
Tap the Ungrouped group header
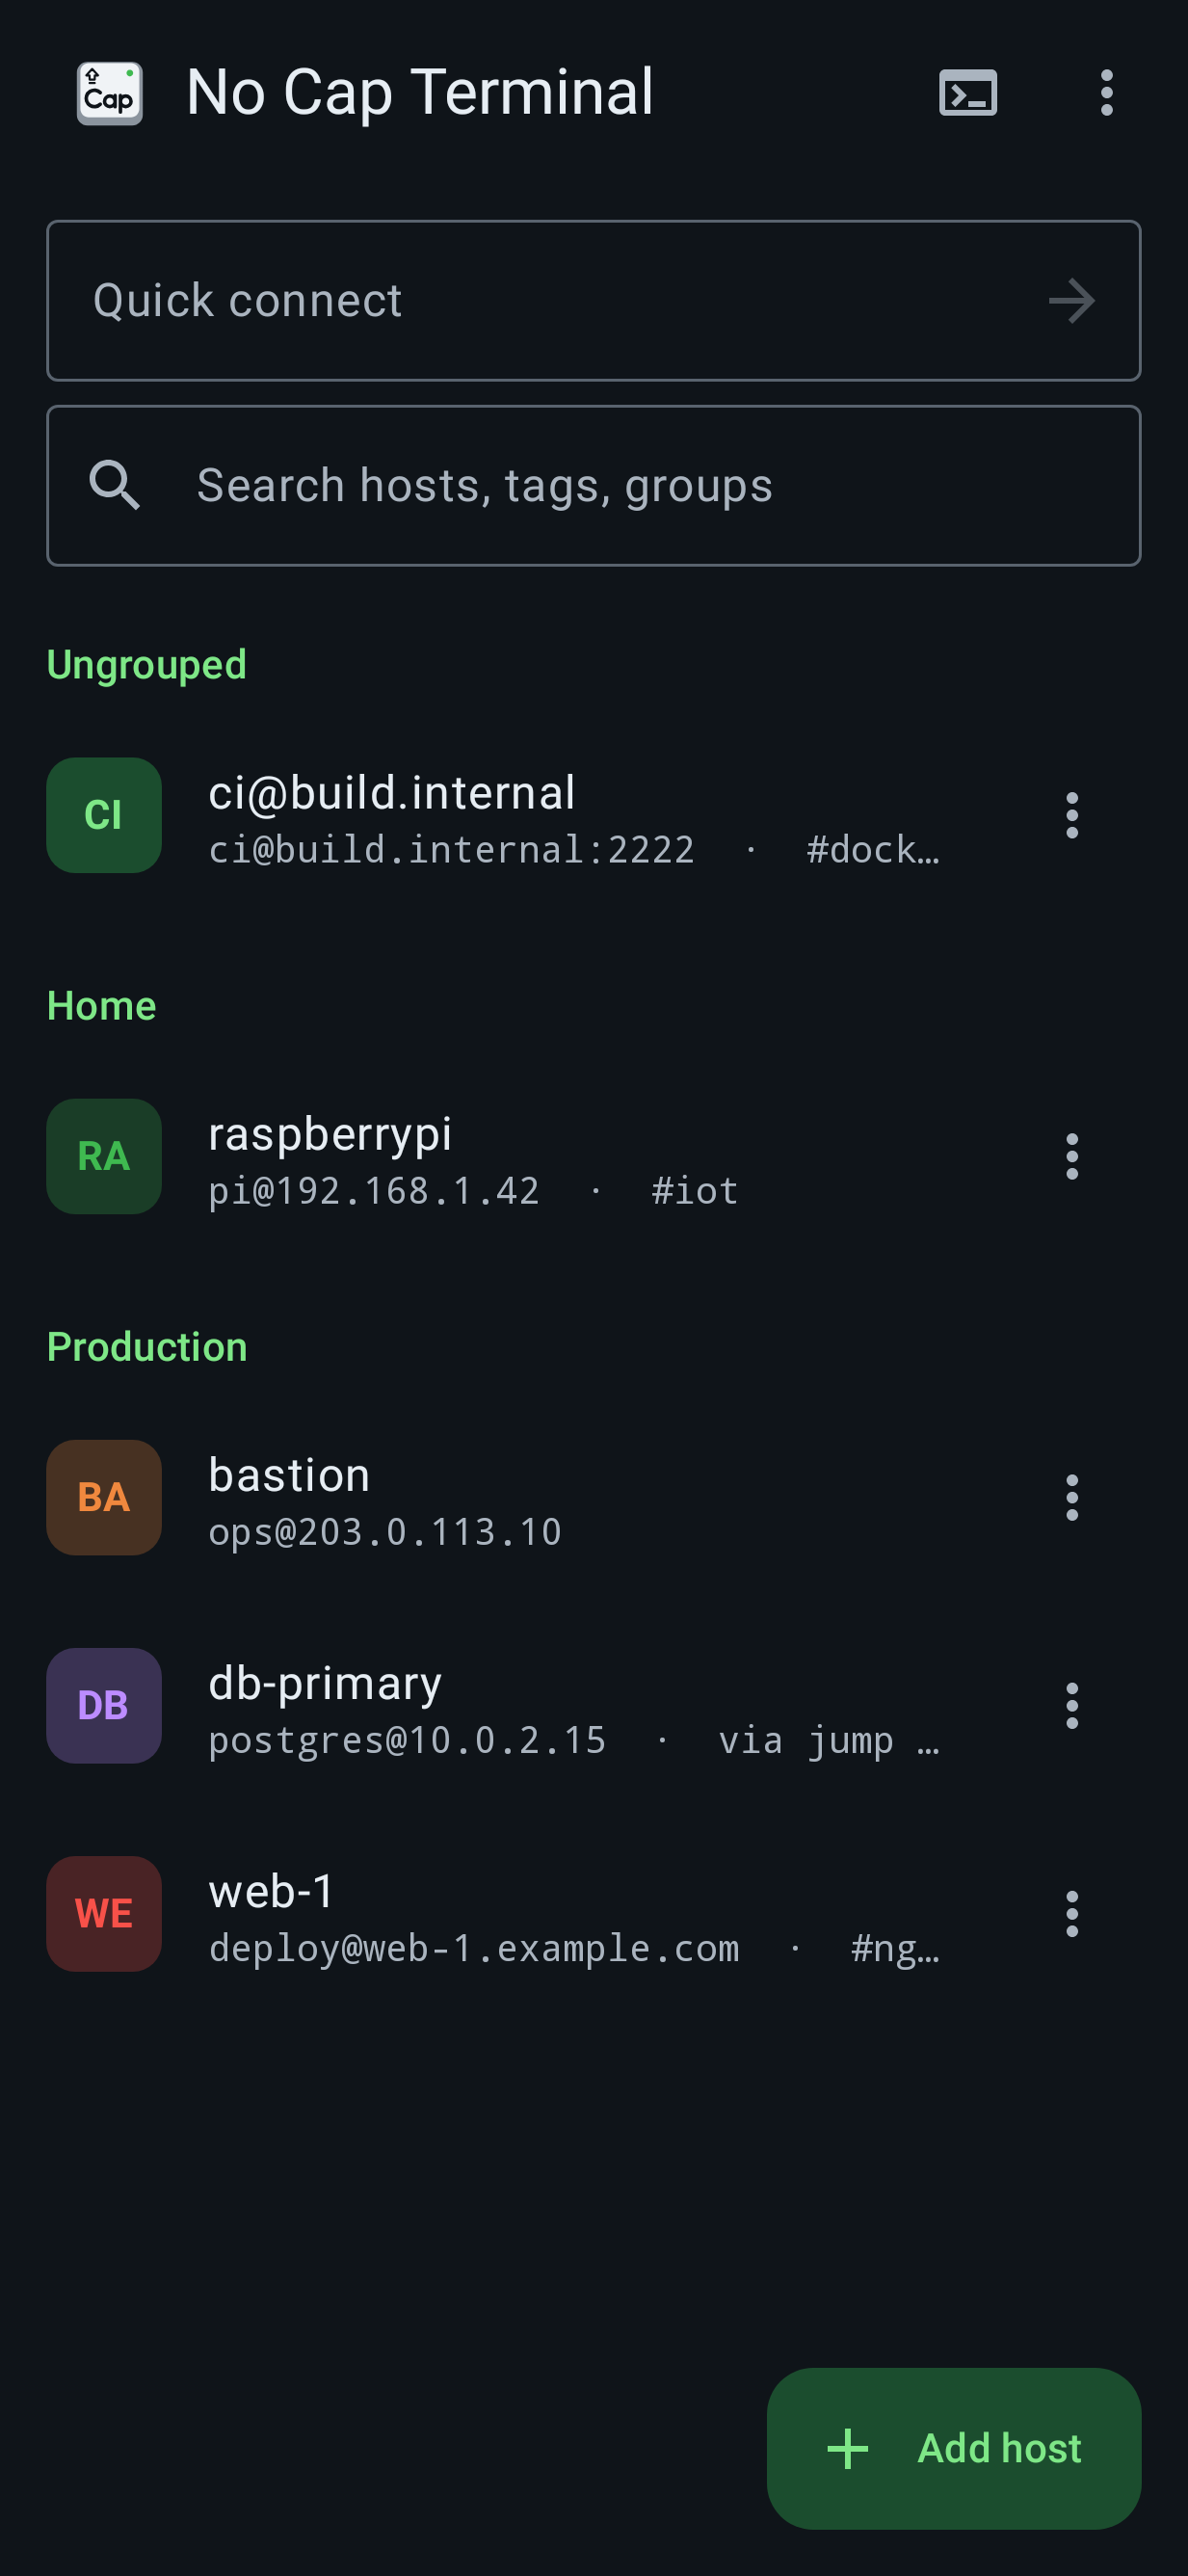pyautogui.click(x=147, y=665)
